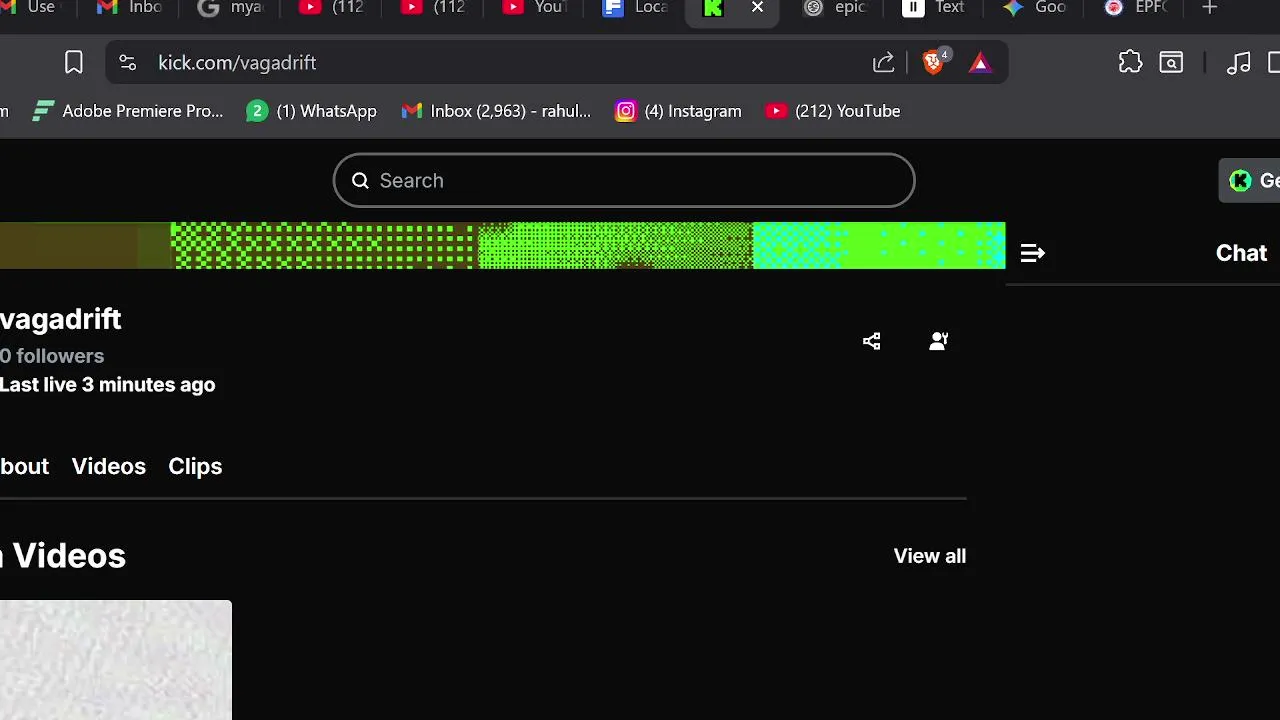Open the Clips tab on channel
1280x720 pixels.
click(x=195, y=466)
